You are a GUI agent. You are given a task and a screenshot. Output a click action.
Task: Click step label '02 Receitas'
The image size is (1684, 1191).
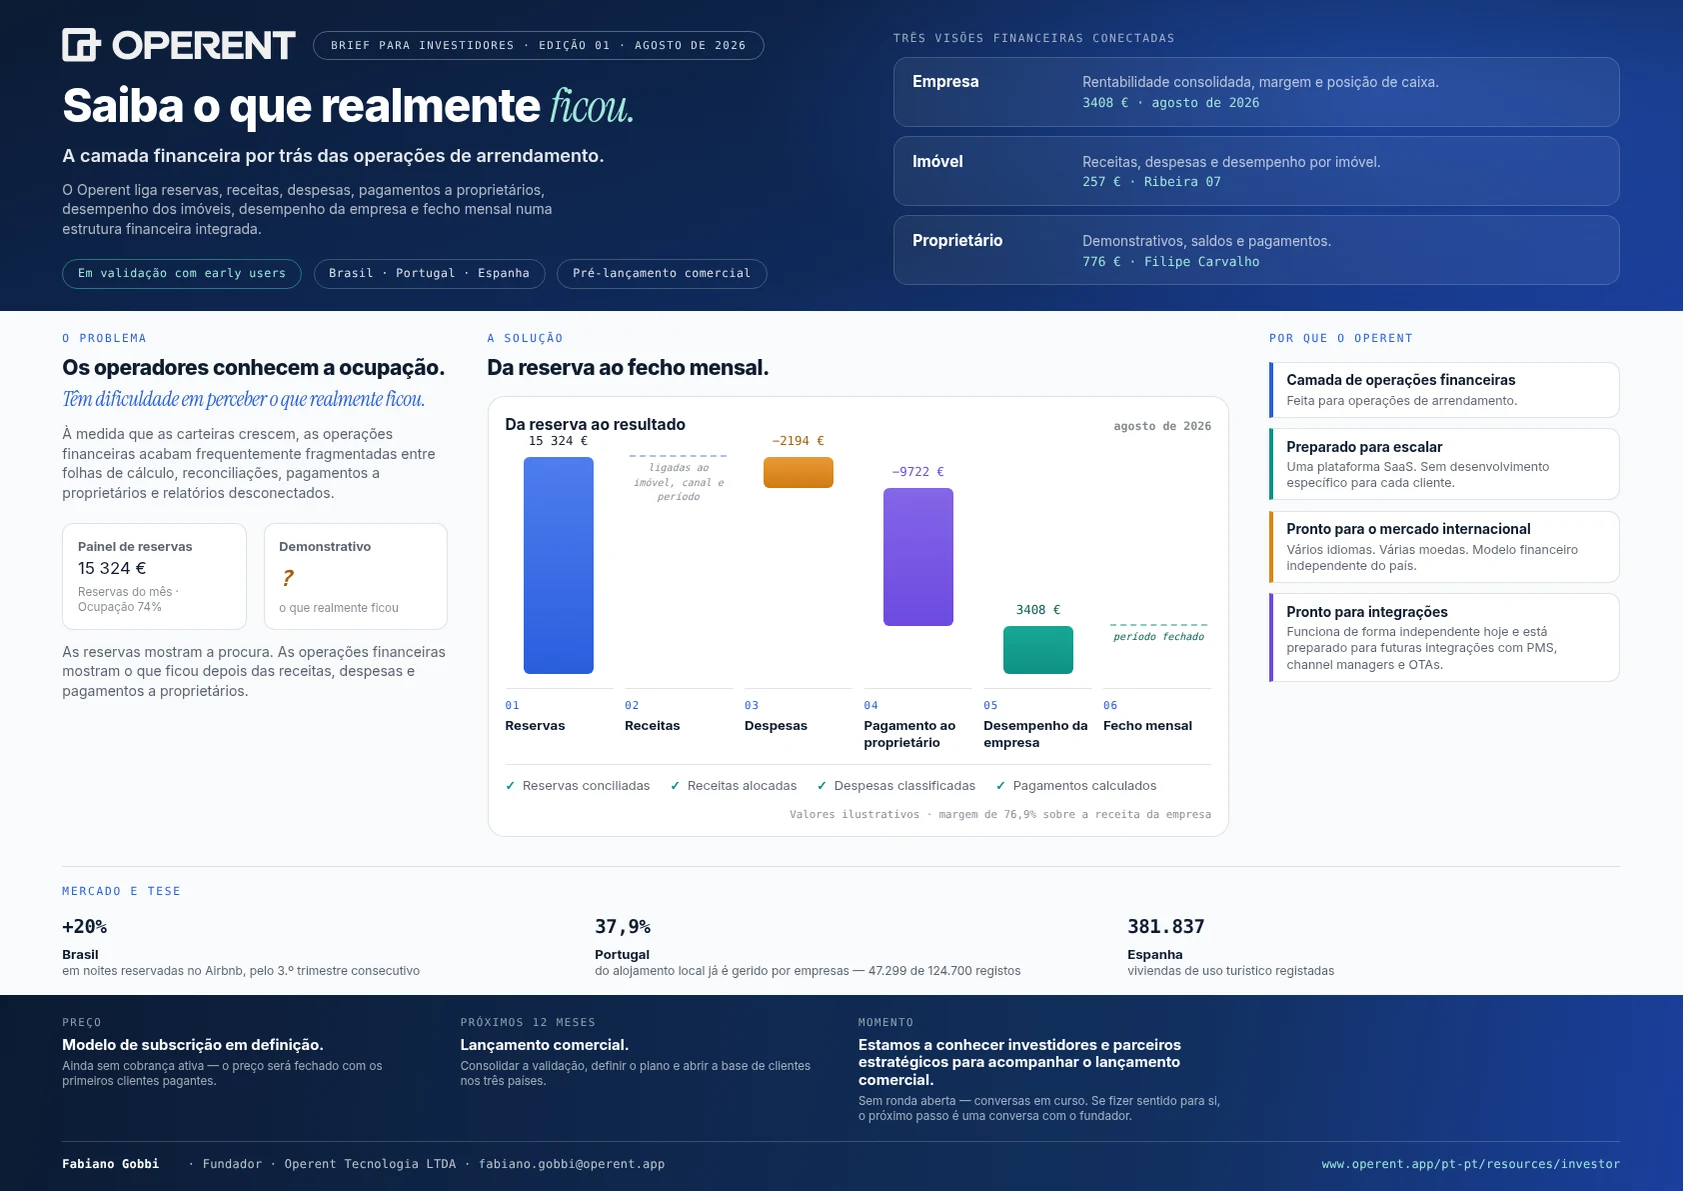pos(652,717)
